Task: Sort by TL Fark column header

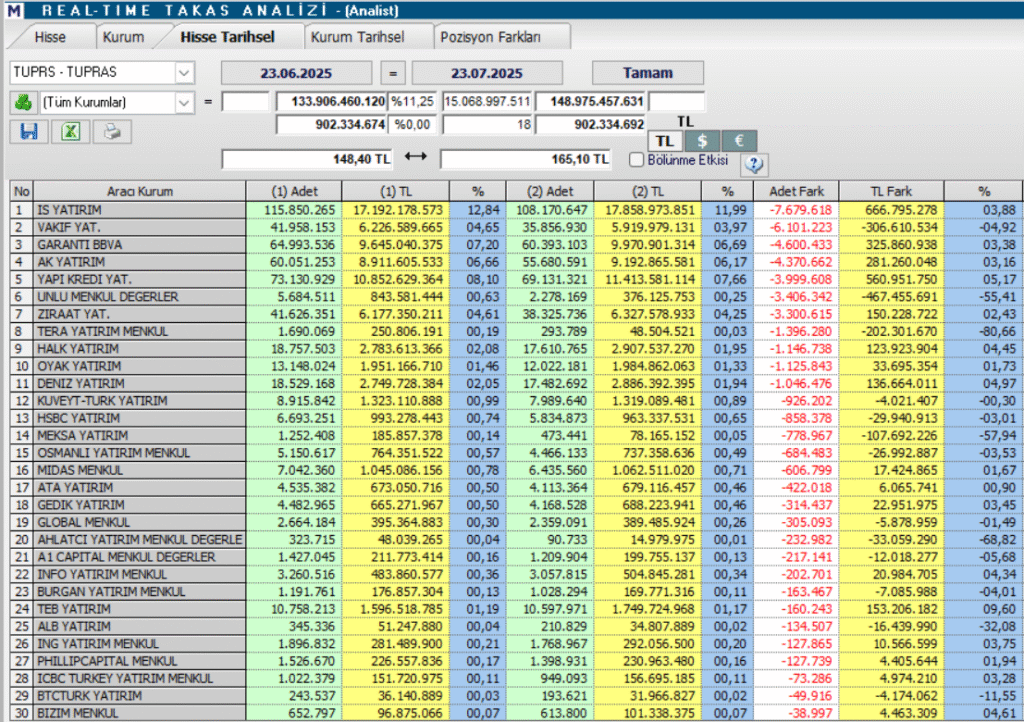Action: coord(891,191)
